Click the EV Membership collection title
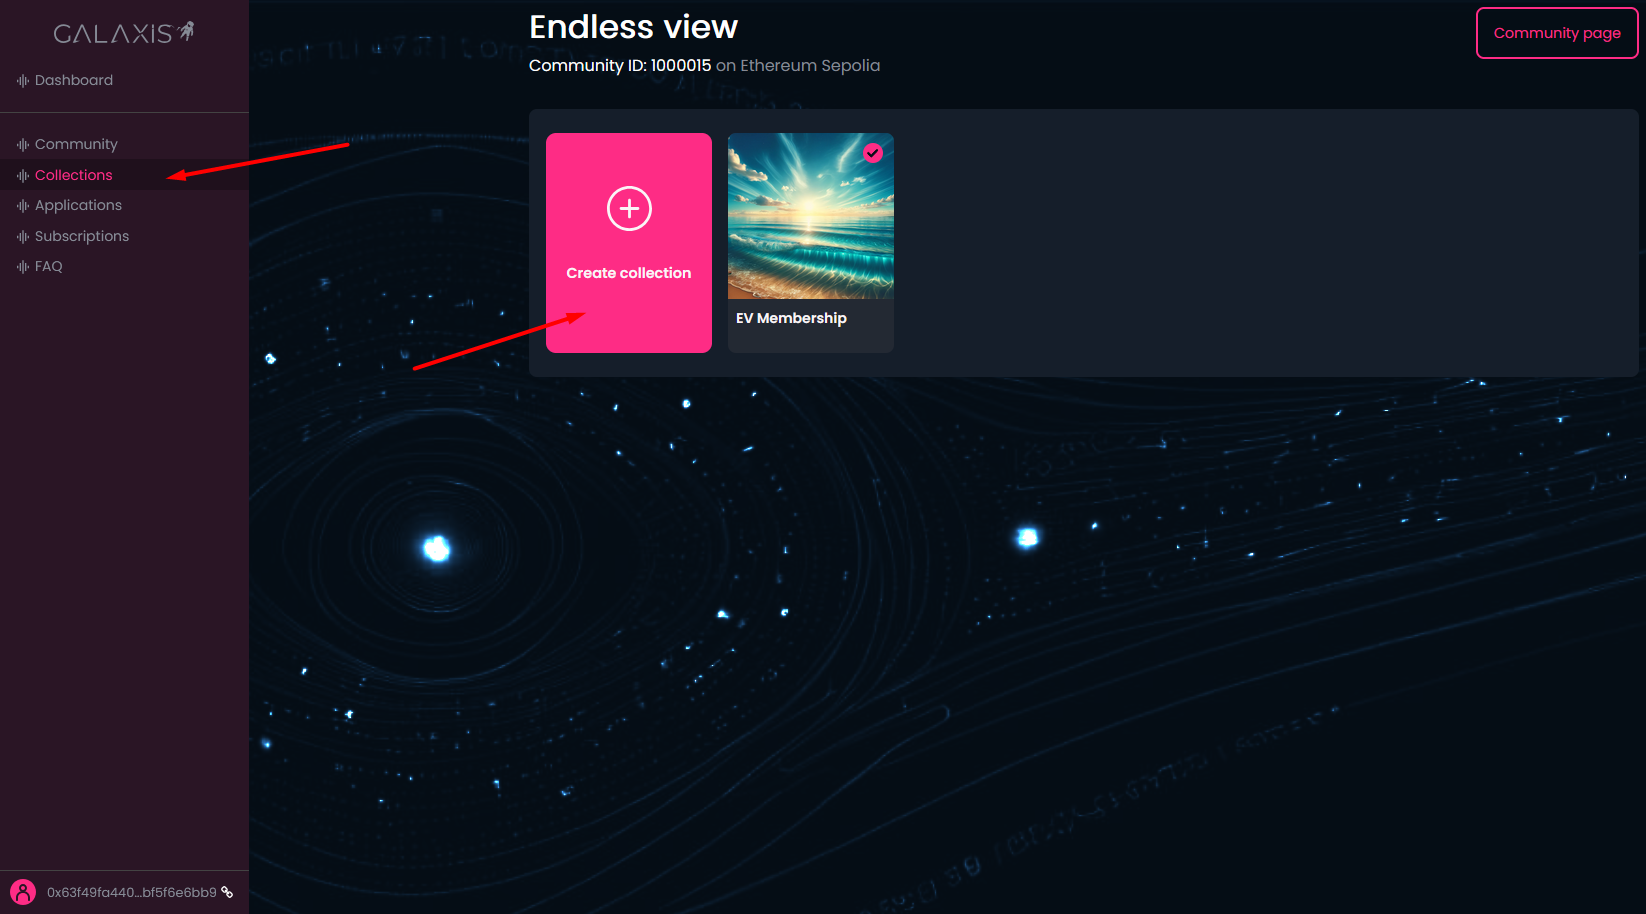 point(791,318)
